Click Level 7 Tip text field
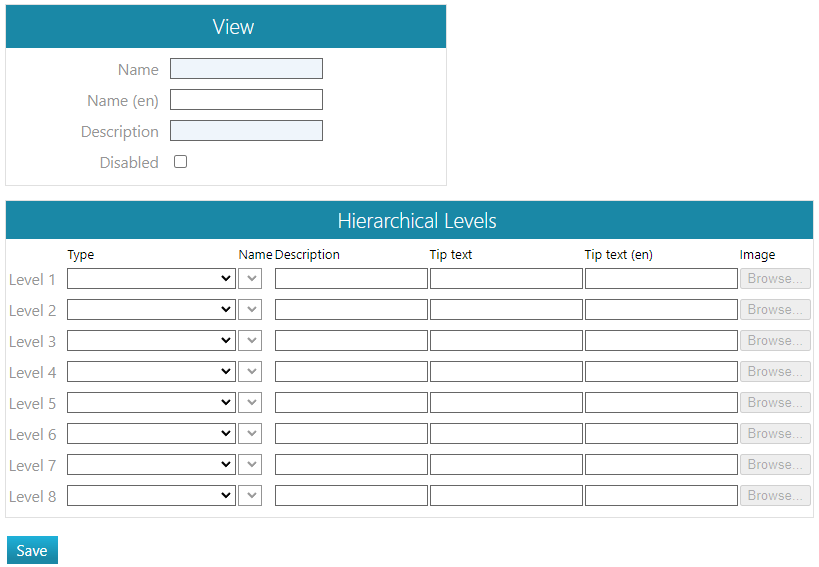The width and height of the screenshot is (819, 567). 506,465
